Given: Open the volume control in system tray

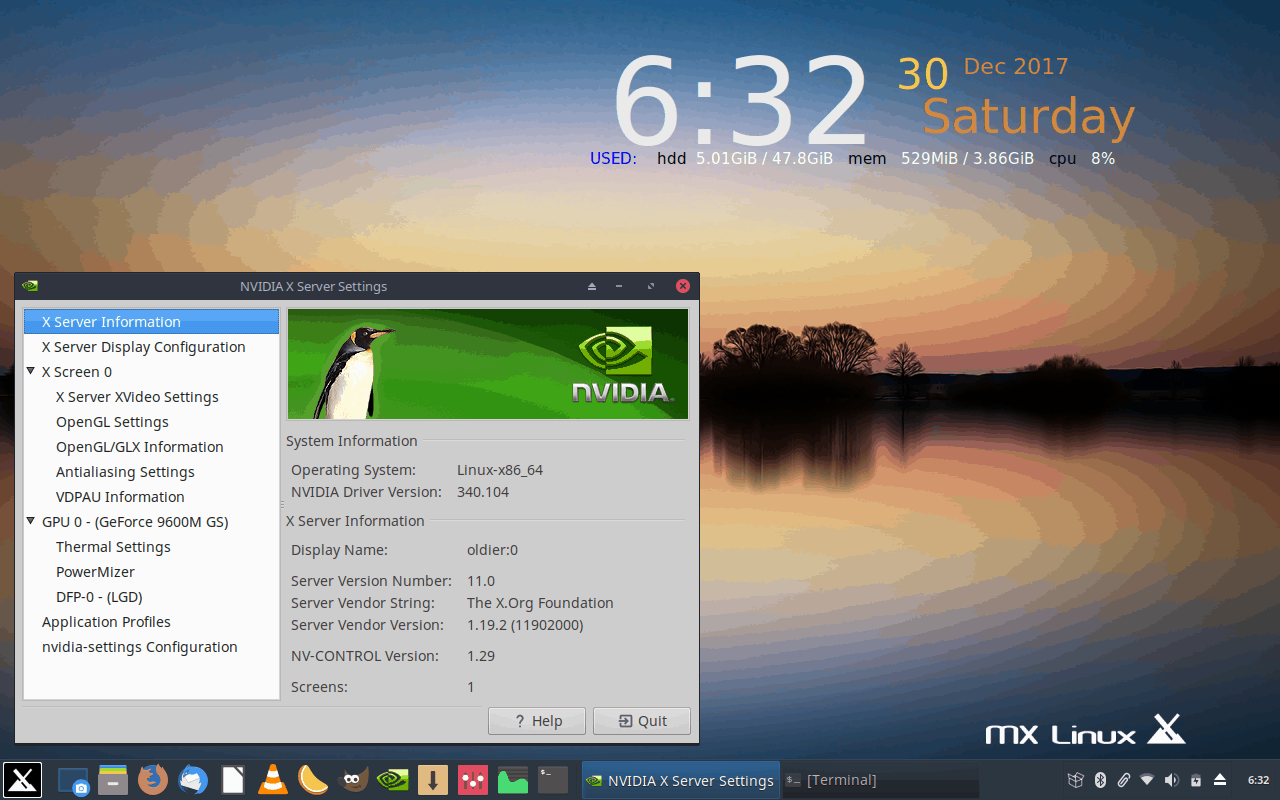Looking at the screenshot, I should [1171, 780].
